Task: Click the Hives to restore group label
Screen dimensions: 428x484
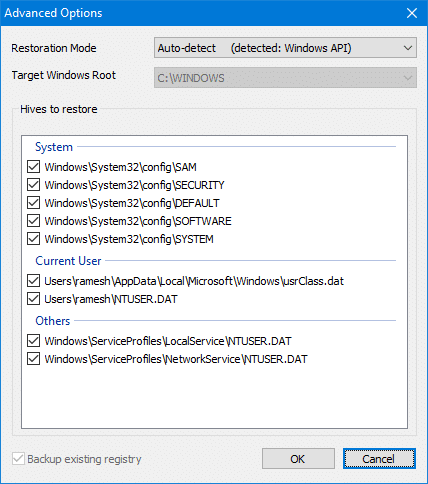Action: pos(59,109)
